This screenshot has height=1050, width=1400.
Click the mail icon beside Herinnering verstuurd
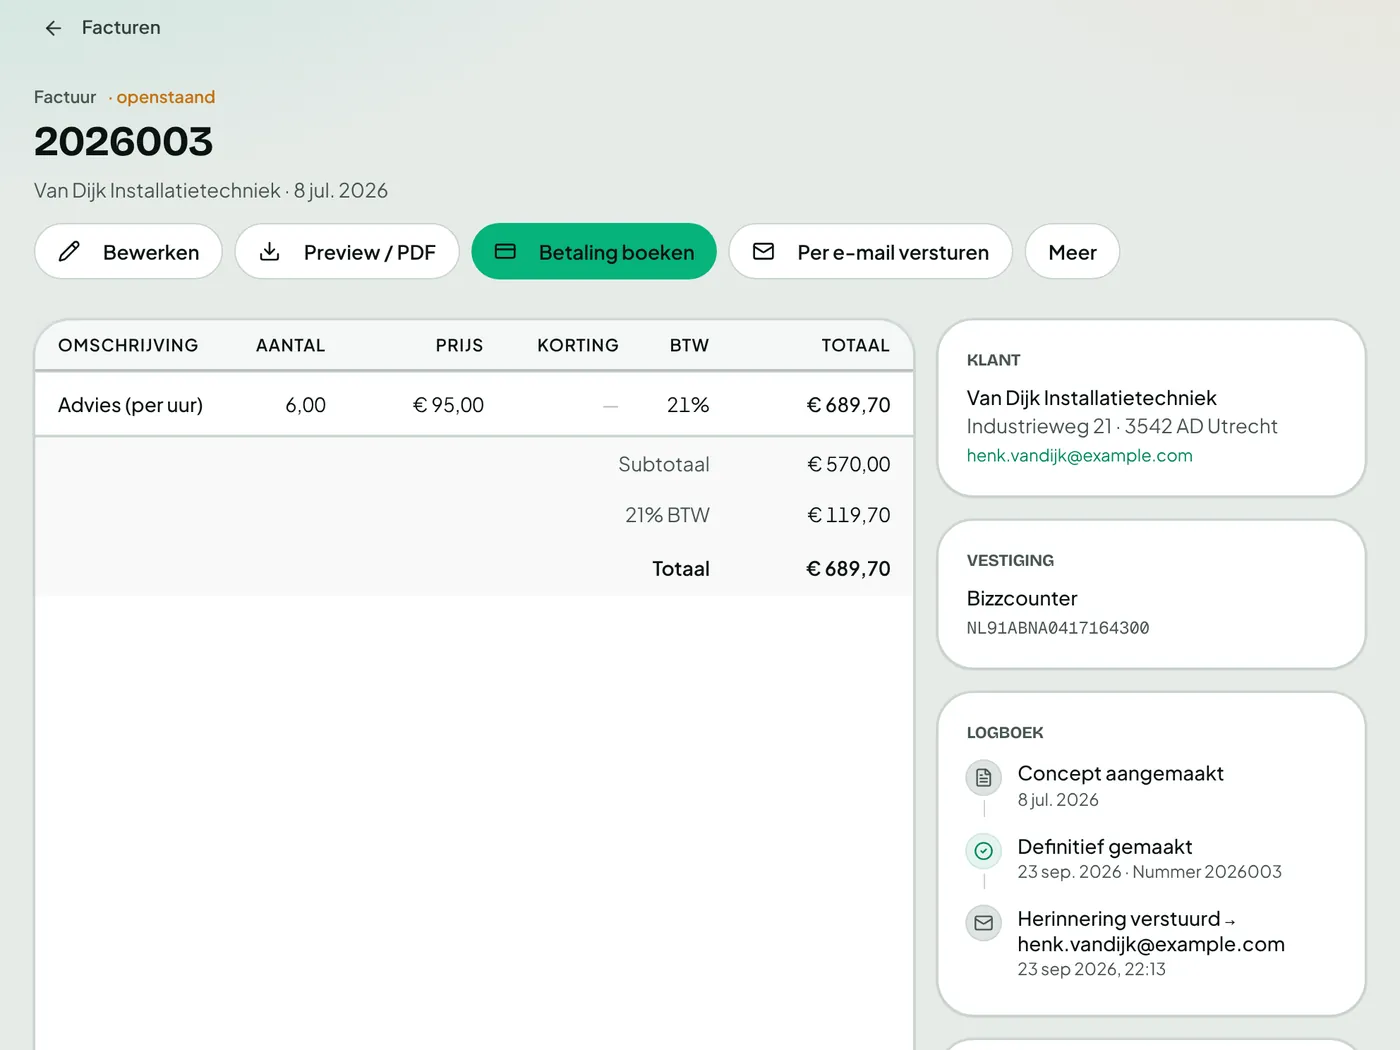point(984,923)
